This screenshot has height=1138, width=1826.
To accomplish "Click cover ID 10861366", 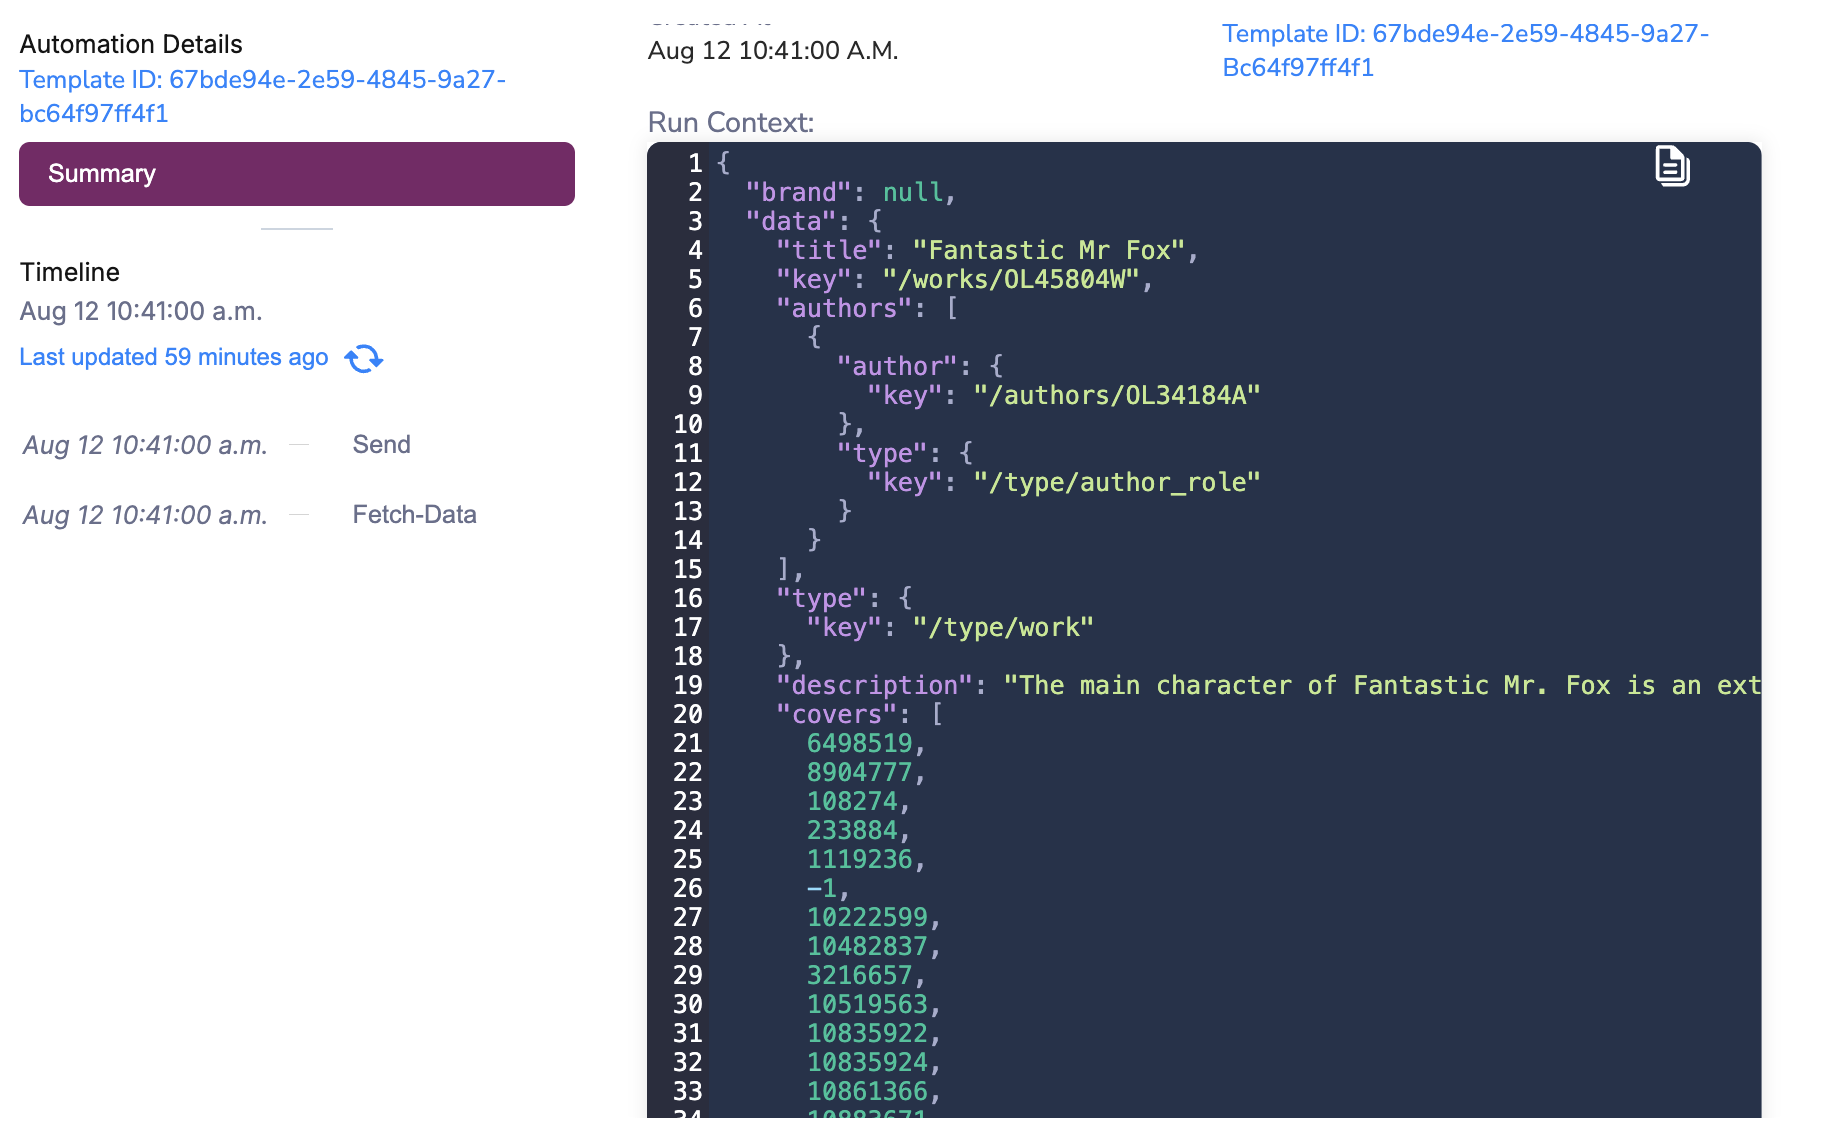I will tap(867, 1091).
